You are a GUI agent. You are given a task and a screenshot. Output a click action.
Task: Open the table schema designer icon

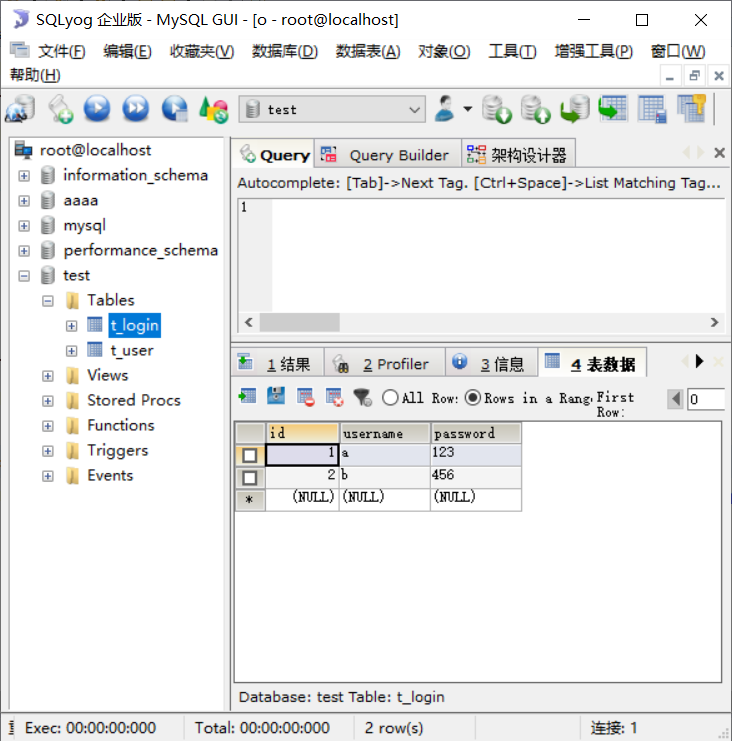[652, 109]
